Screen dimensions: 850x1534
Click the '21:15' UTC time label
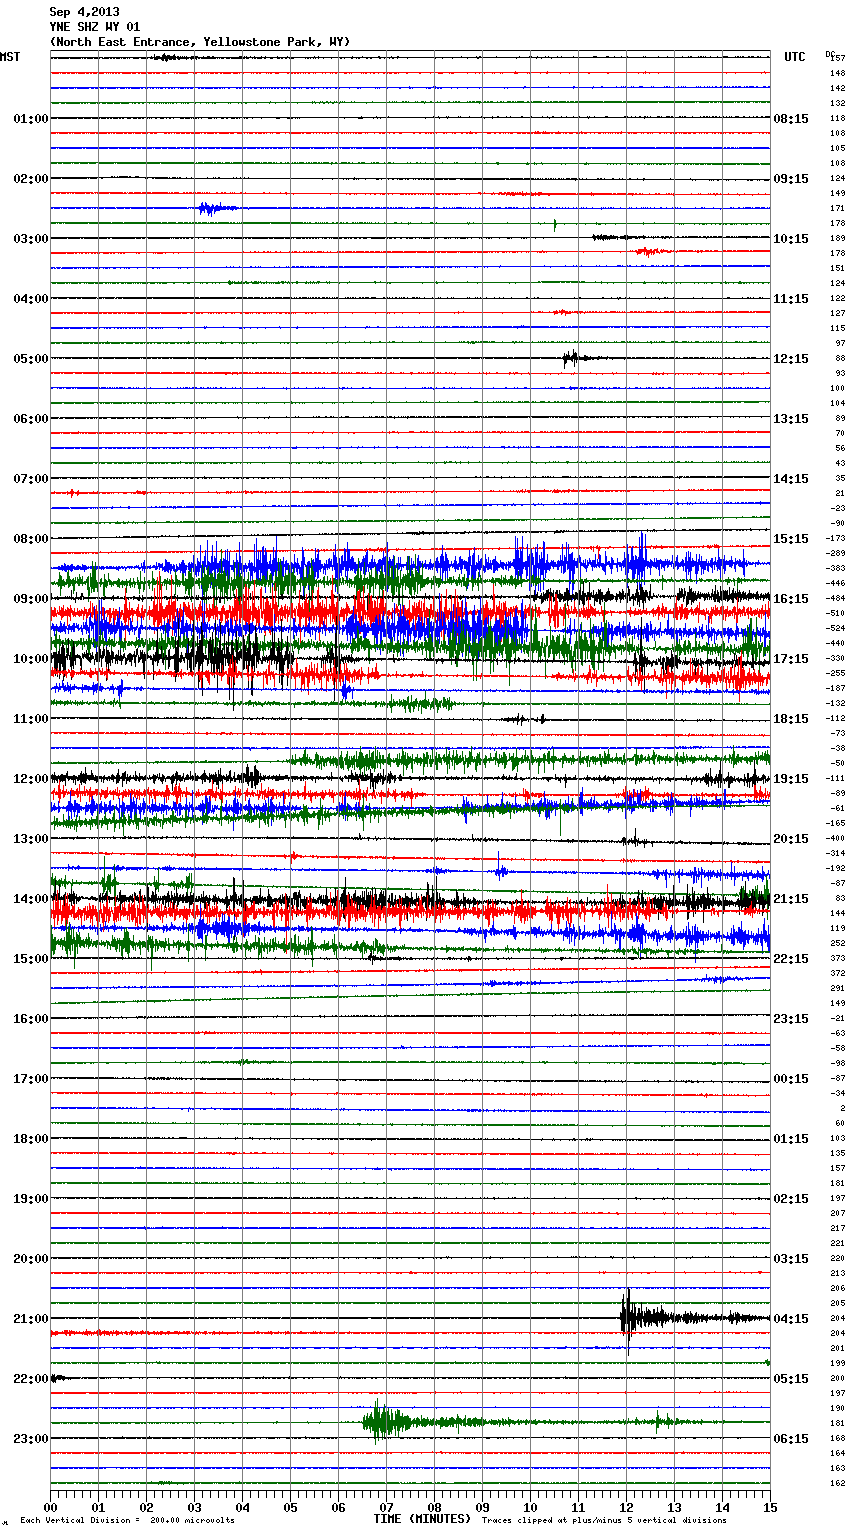pos(791,899)
